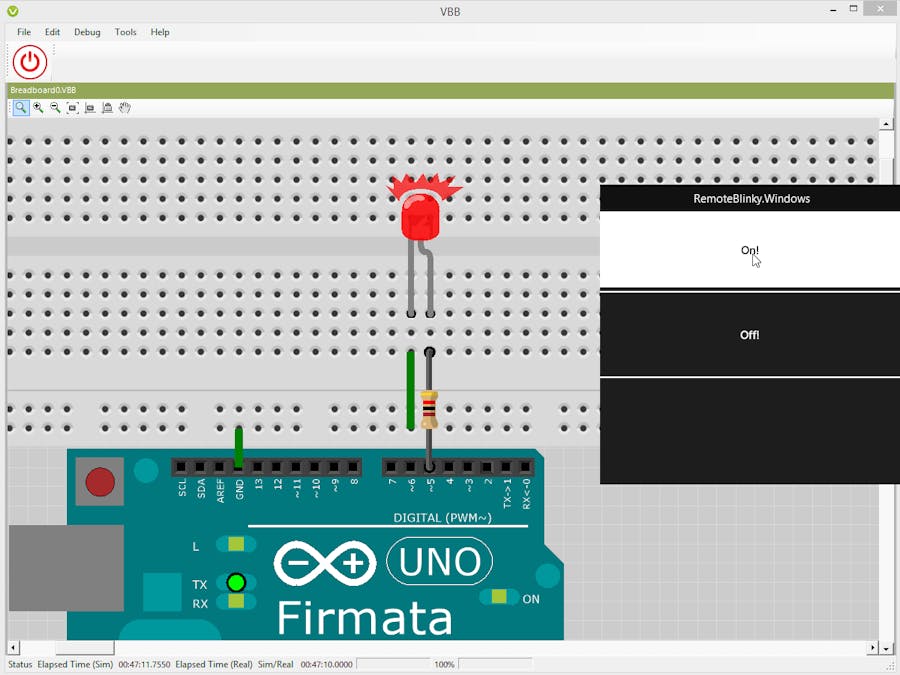Image resolution: width=900 pixels, height=675 pixels.
Task: Select the magnifier zoom tool
Action: [x=21, y=108]
